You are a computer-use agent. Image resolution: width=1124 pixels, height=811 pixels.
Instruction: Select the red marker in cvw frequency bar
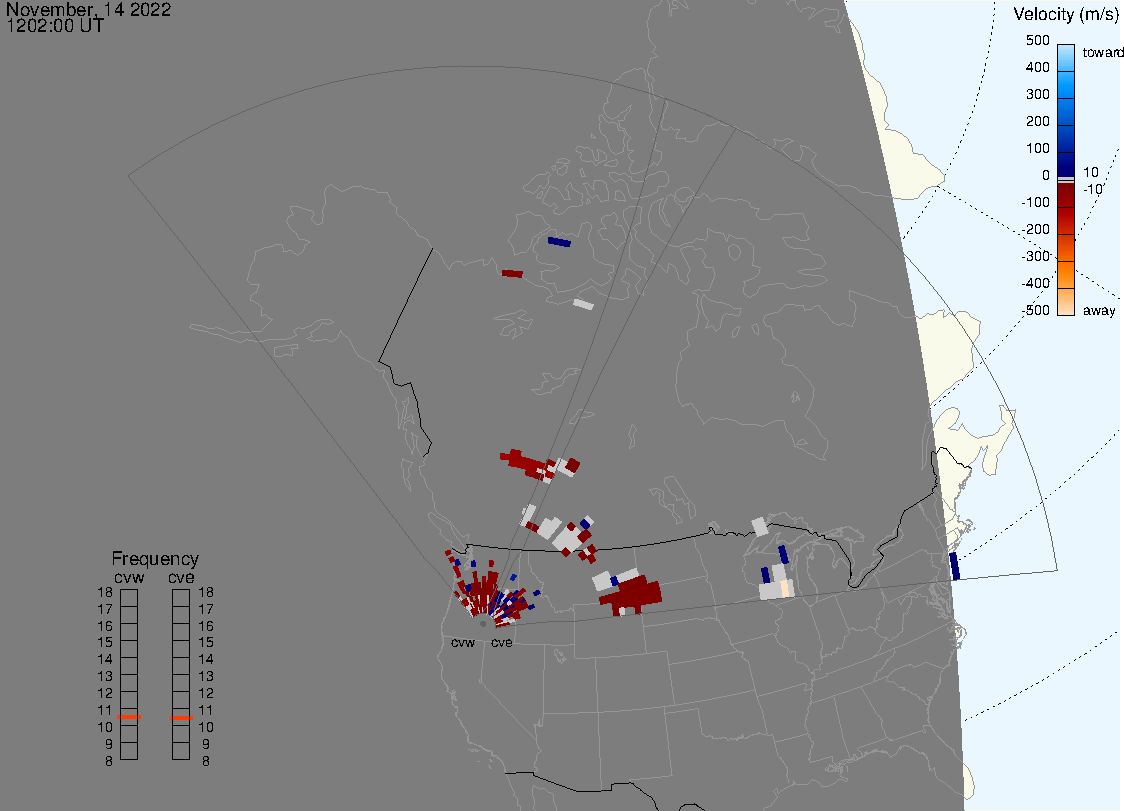pyautogui.click(x=129, y=717)
